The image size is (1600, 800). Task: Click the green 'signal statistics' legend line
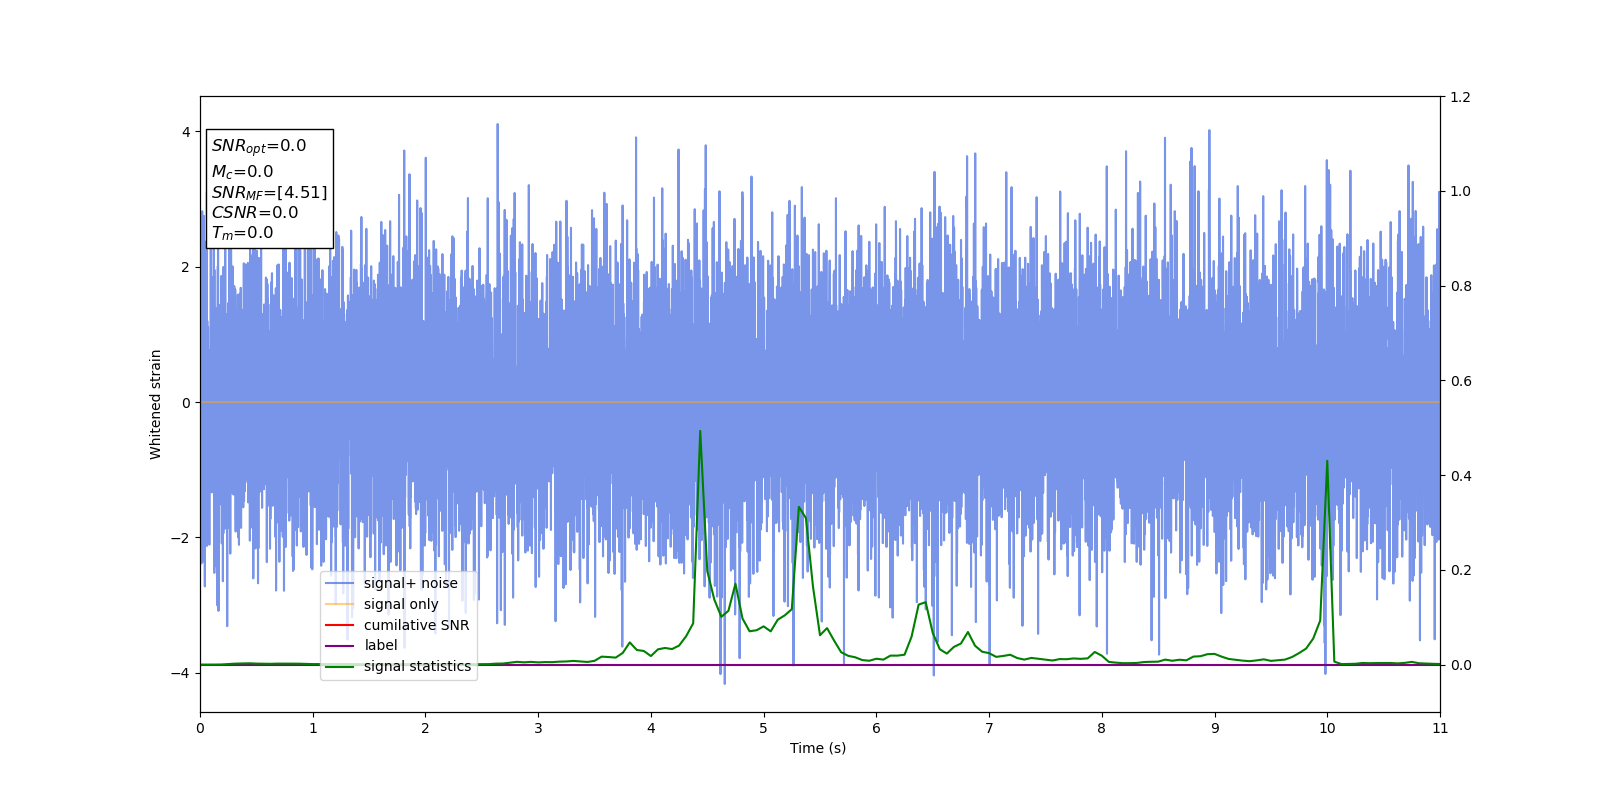point(340,666)
